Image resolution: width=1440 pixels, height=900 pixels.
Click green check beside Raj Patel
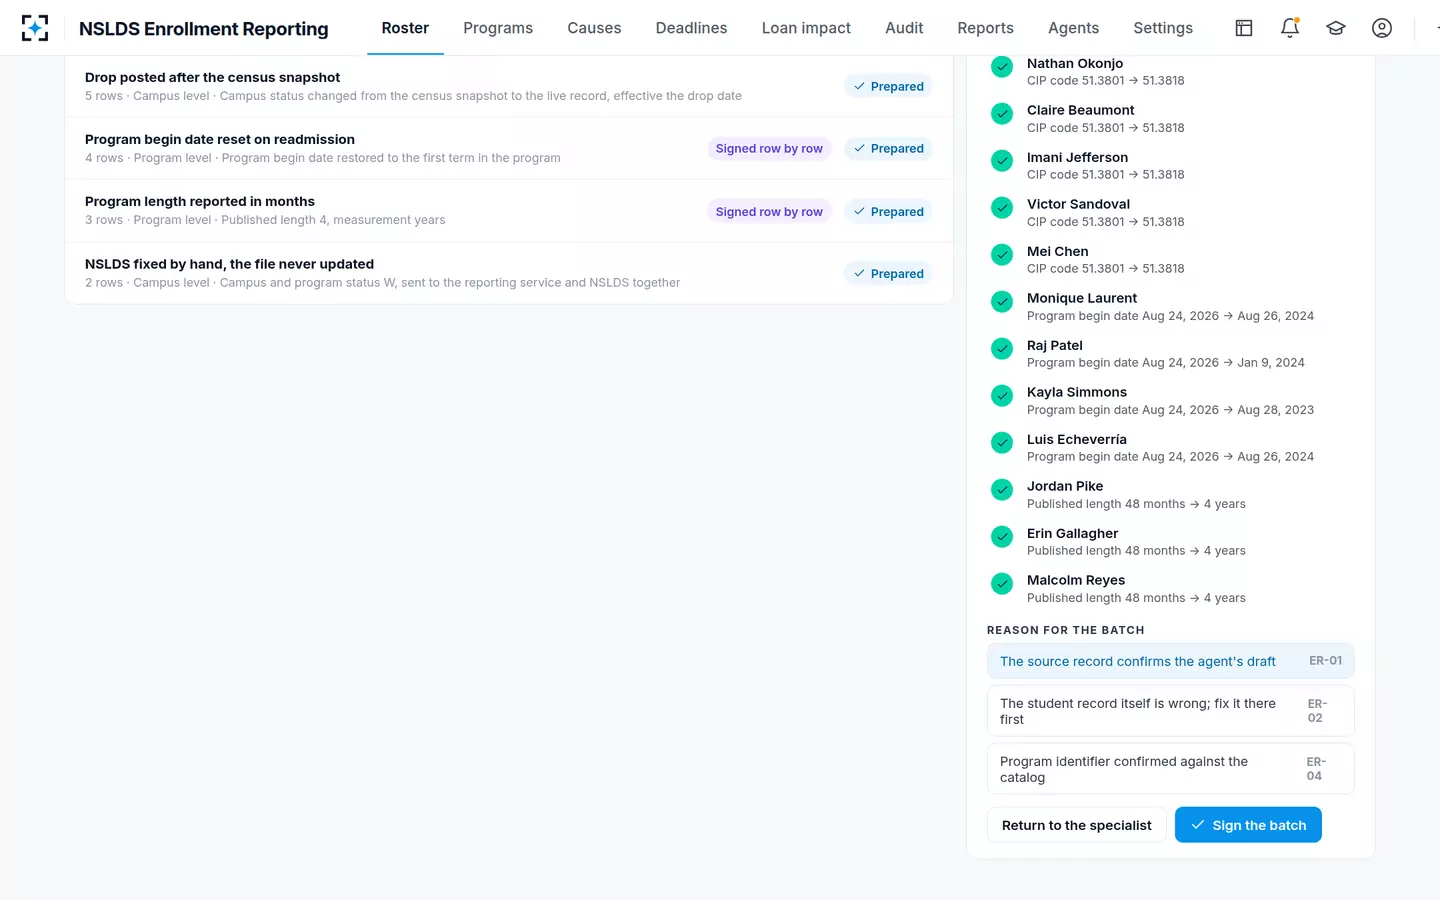pos(1002,349)
